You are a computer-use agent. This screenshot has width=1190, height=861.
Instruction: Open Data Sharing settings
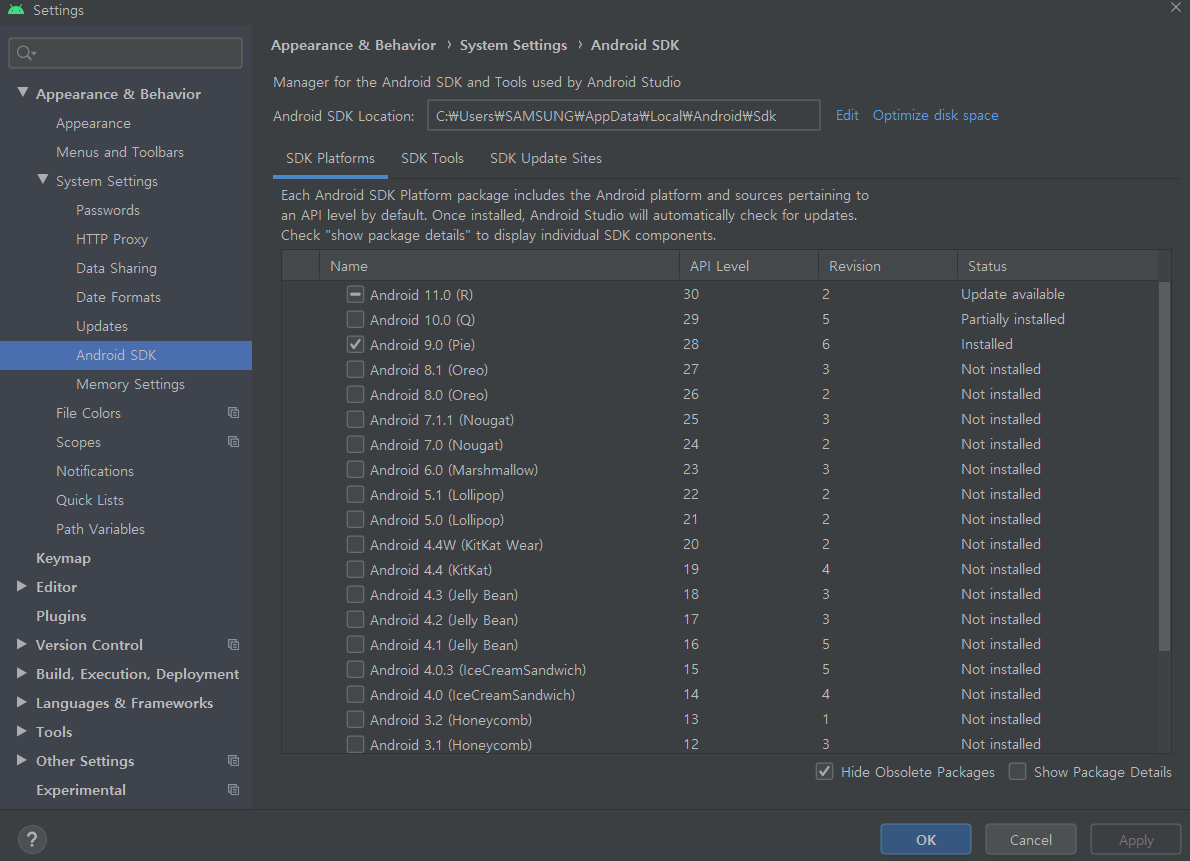(116, 268)
